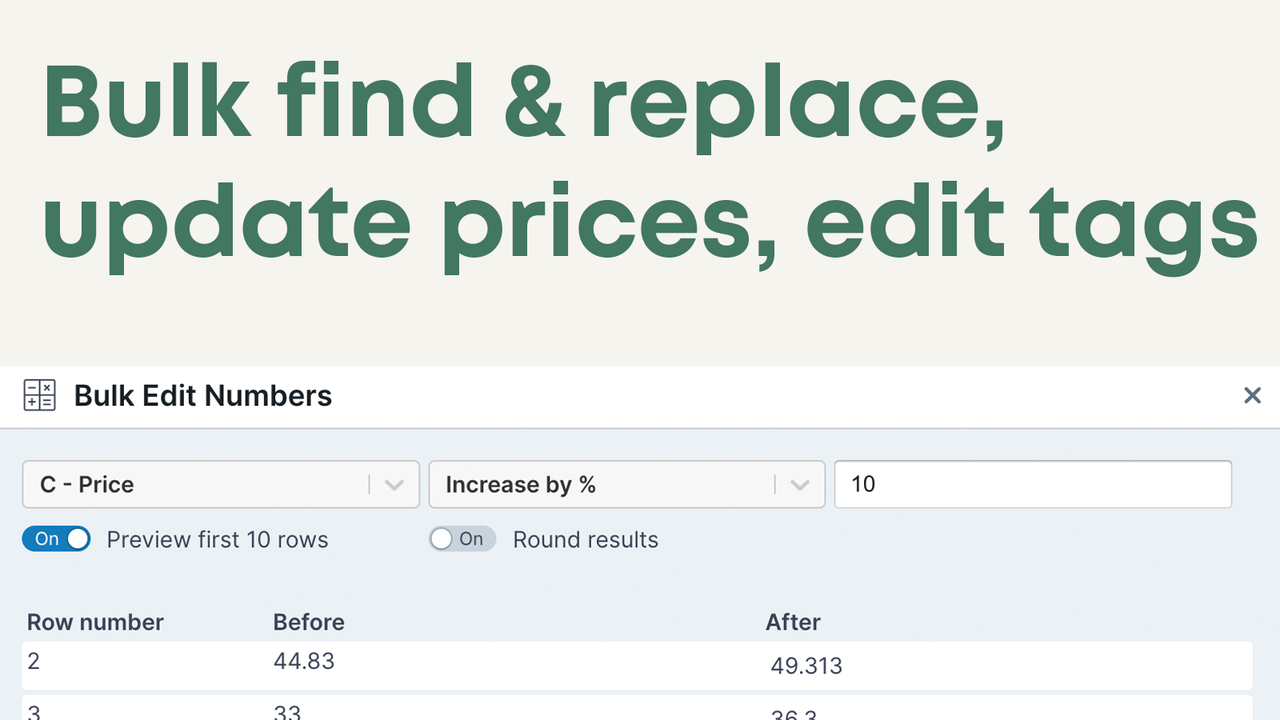Image resolution: width=1280 pixels, height=720 pixels.
Task: Click the Preview first 10 rows label
Action: click(217, 539)
